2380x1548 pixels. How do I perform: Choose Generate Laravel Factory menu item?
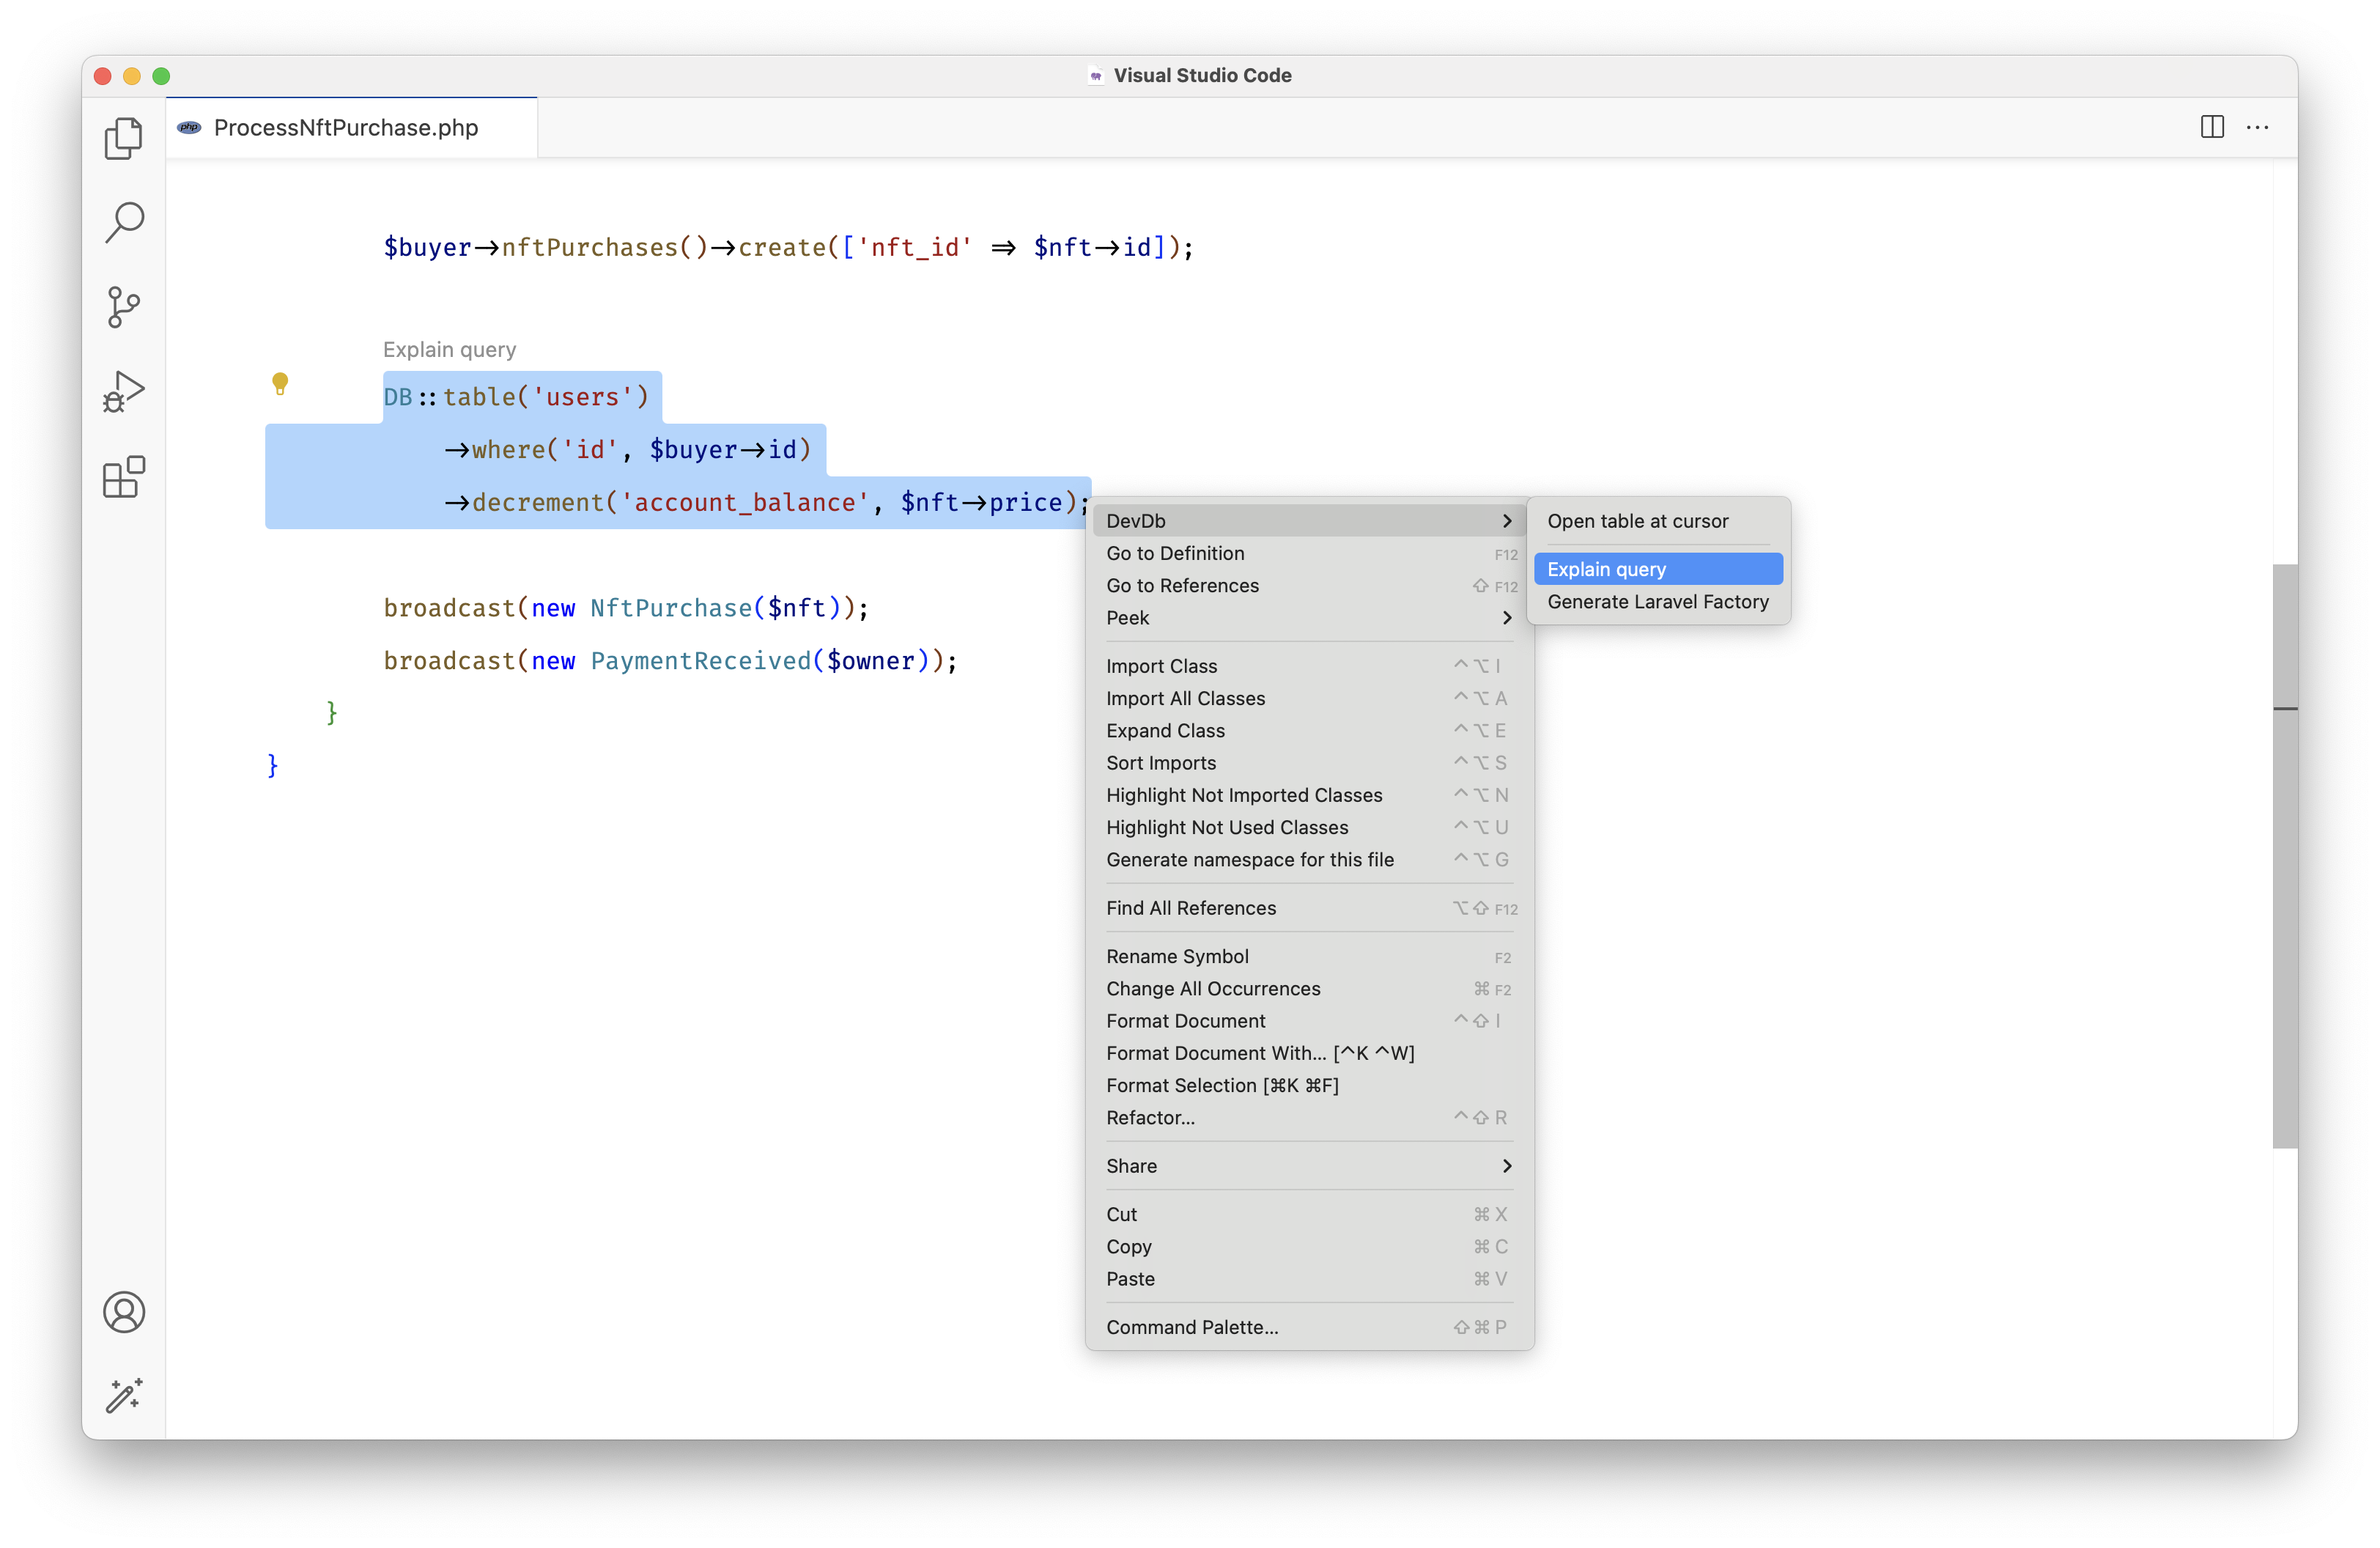pyautogui.click(x=1657, y=602)
